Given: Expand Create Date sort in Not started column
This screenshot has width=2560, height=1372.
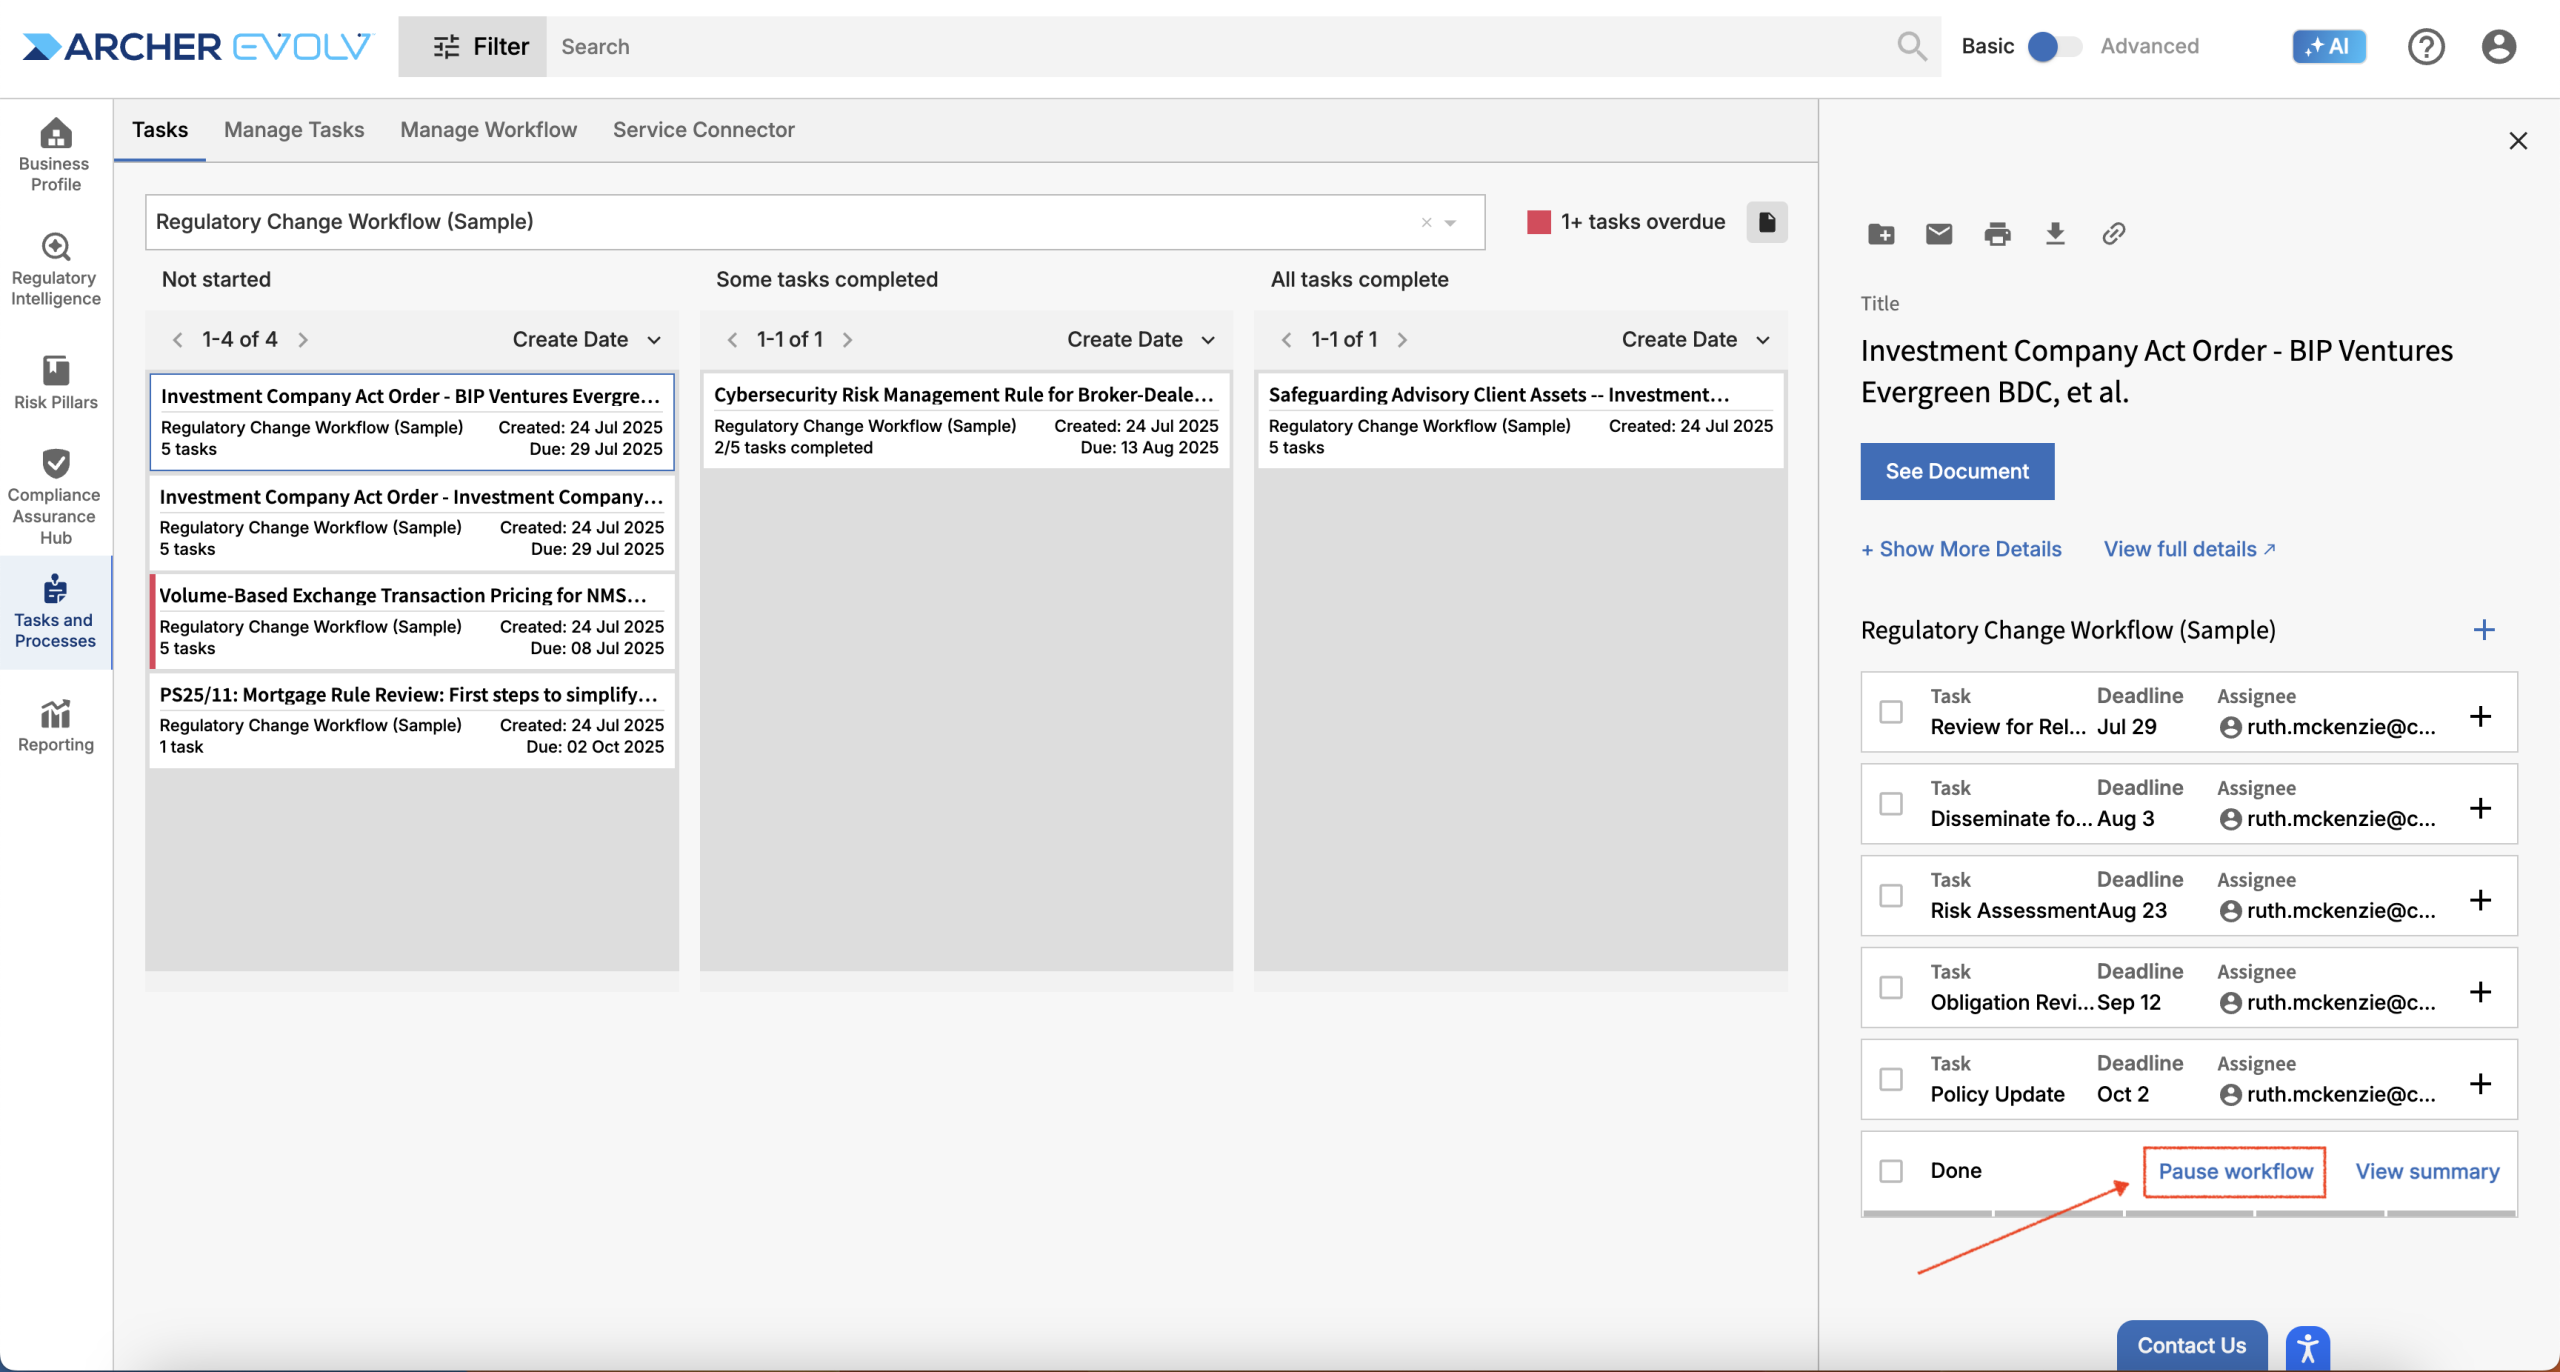Looking at the screenshot, I should click(x=586, y=340).
